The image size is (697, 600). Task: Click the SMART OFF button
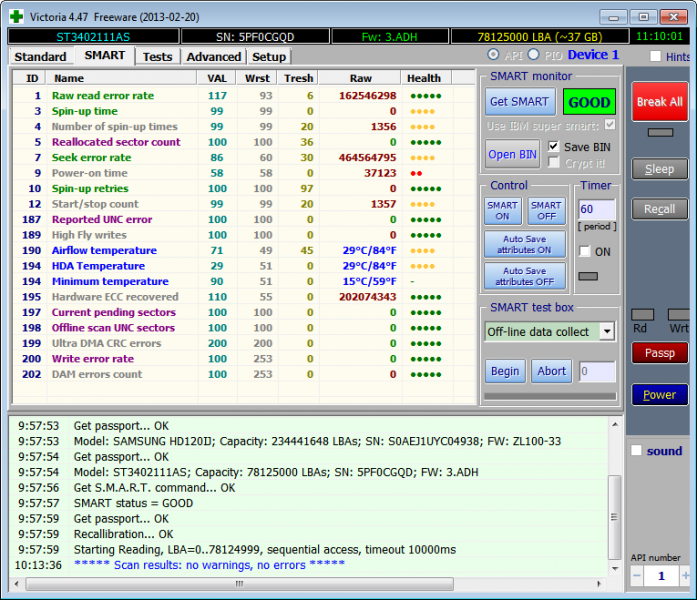point(545,210)
